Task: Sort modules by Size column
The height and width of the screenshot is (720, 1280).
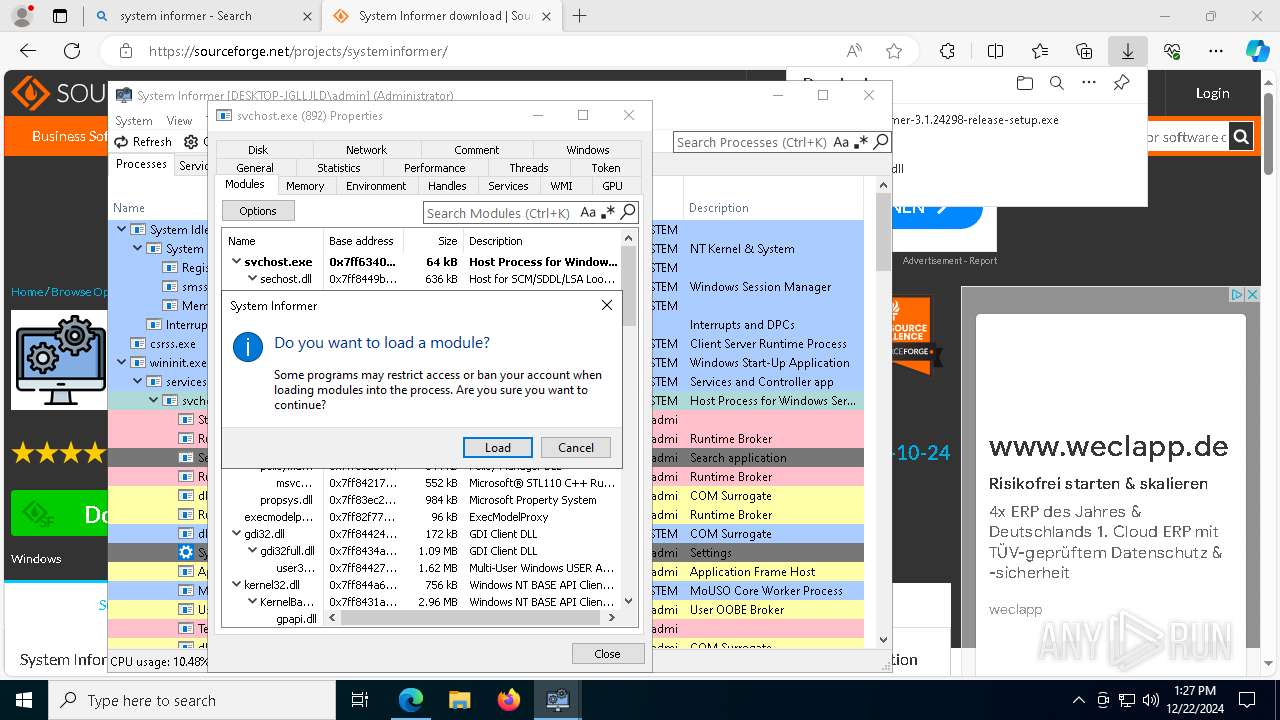Action: click(x=433, y=240)
